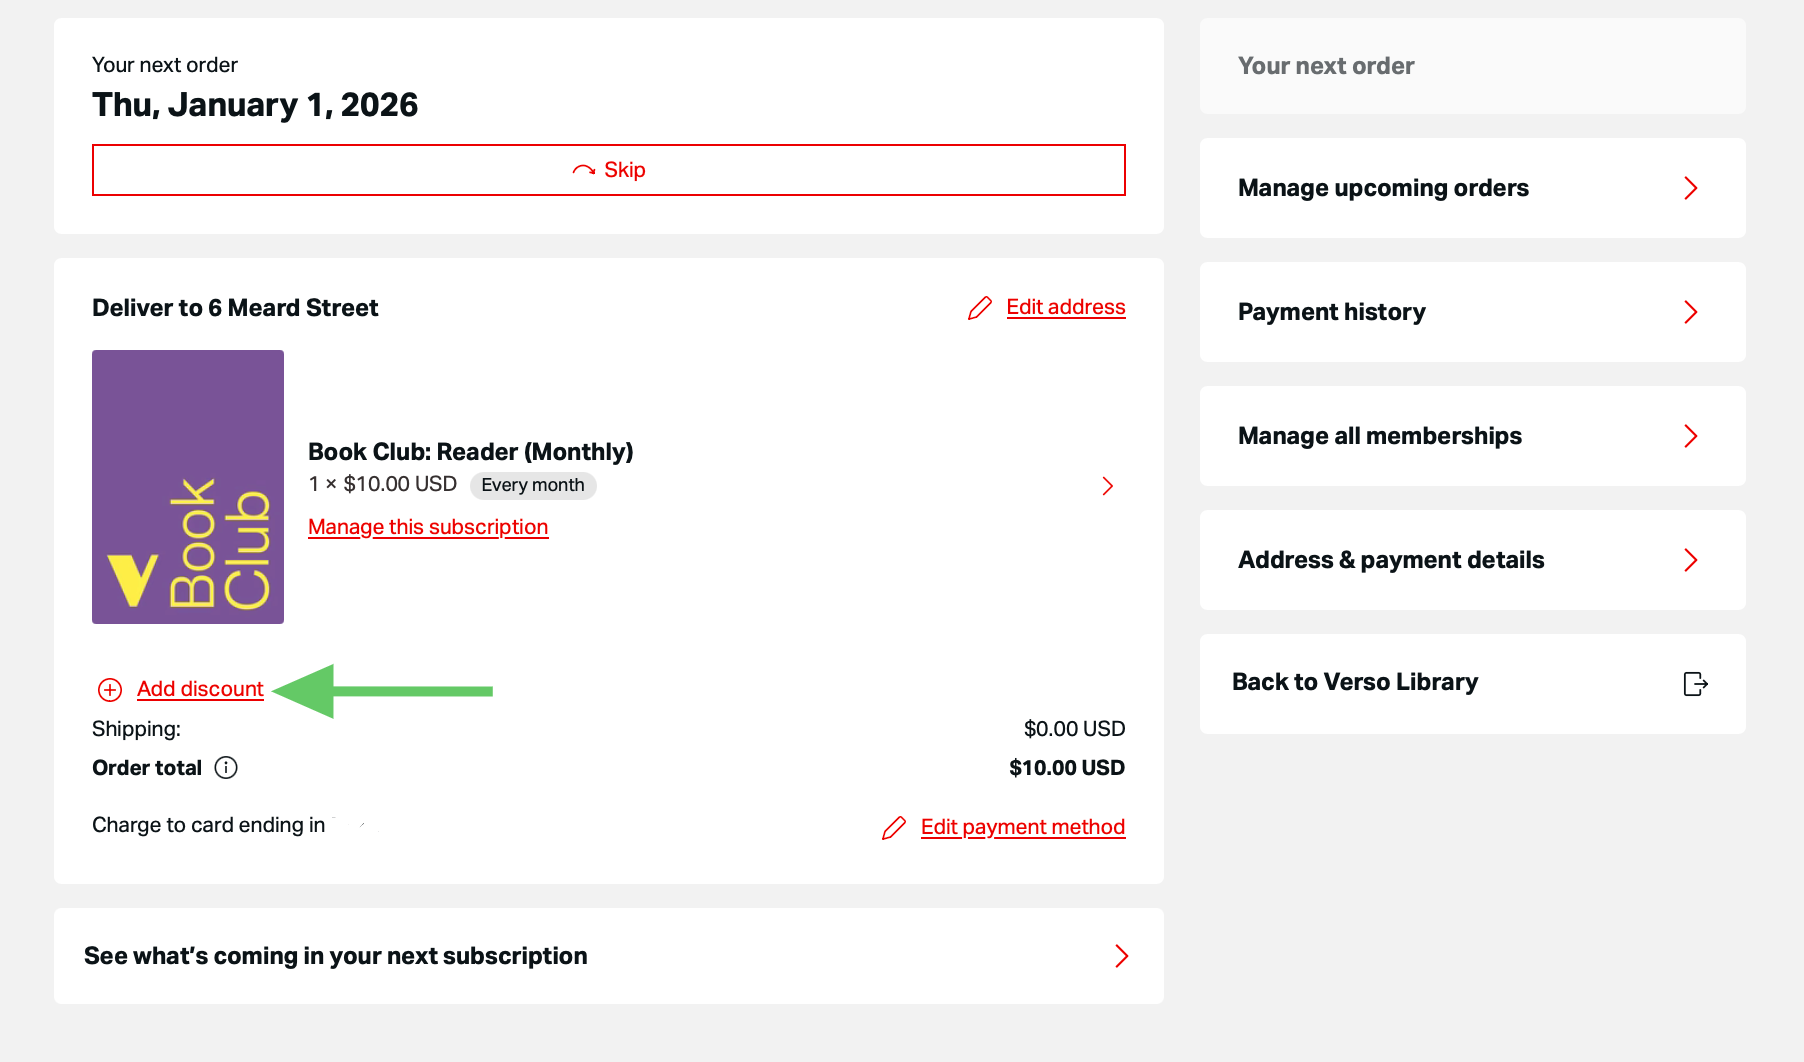Click the Order total info icon
Screen dimensions: 1804x1062
pos(227,768)
